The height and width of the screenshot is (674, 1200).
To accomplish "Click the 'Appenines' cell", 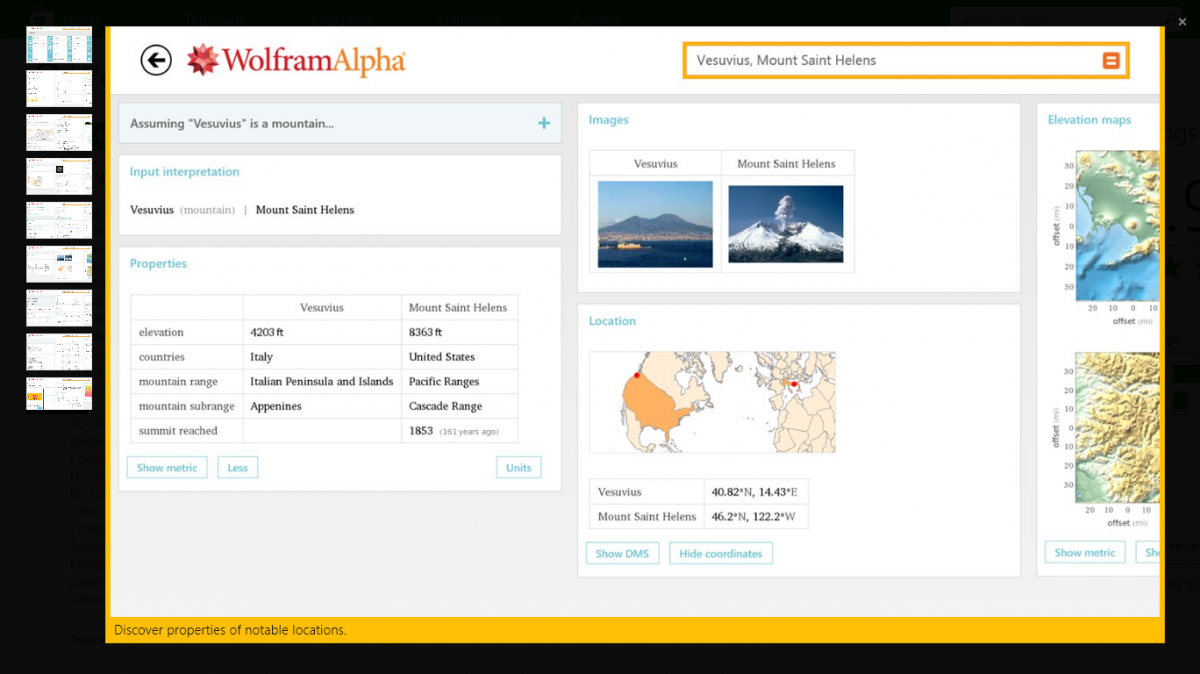I will (276, 406).
